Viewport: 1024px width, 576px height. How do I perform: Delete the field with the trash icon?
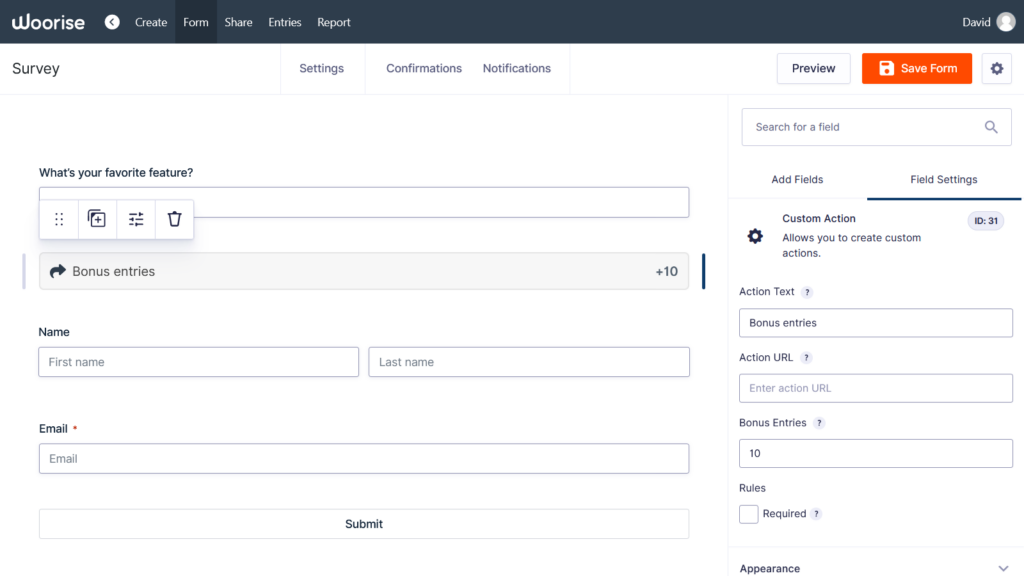coord(175,219)
